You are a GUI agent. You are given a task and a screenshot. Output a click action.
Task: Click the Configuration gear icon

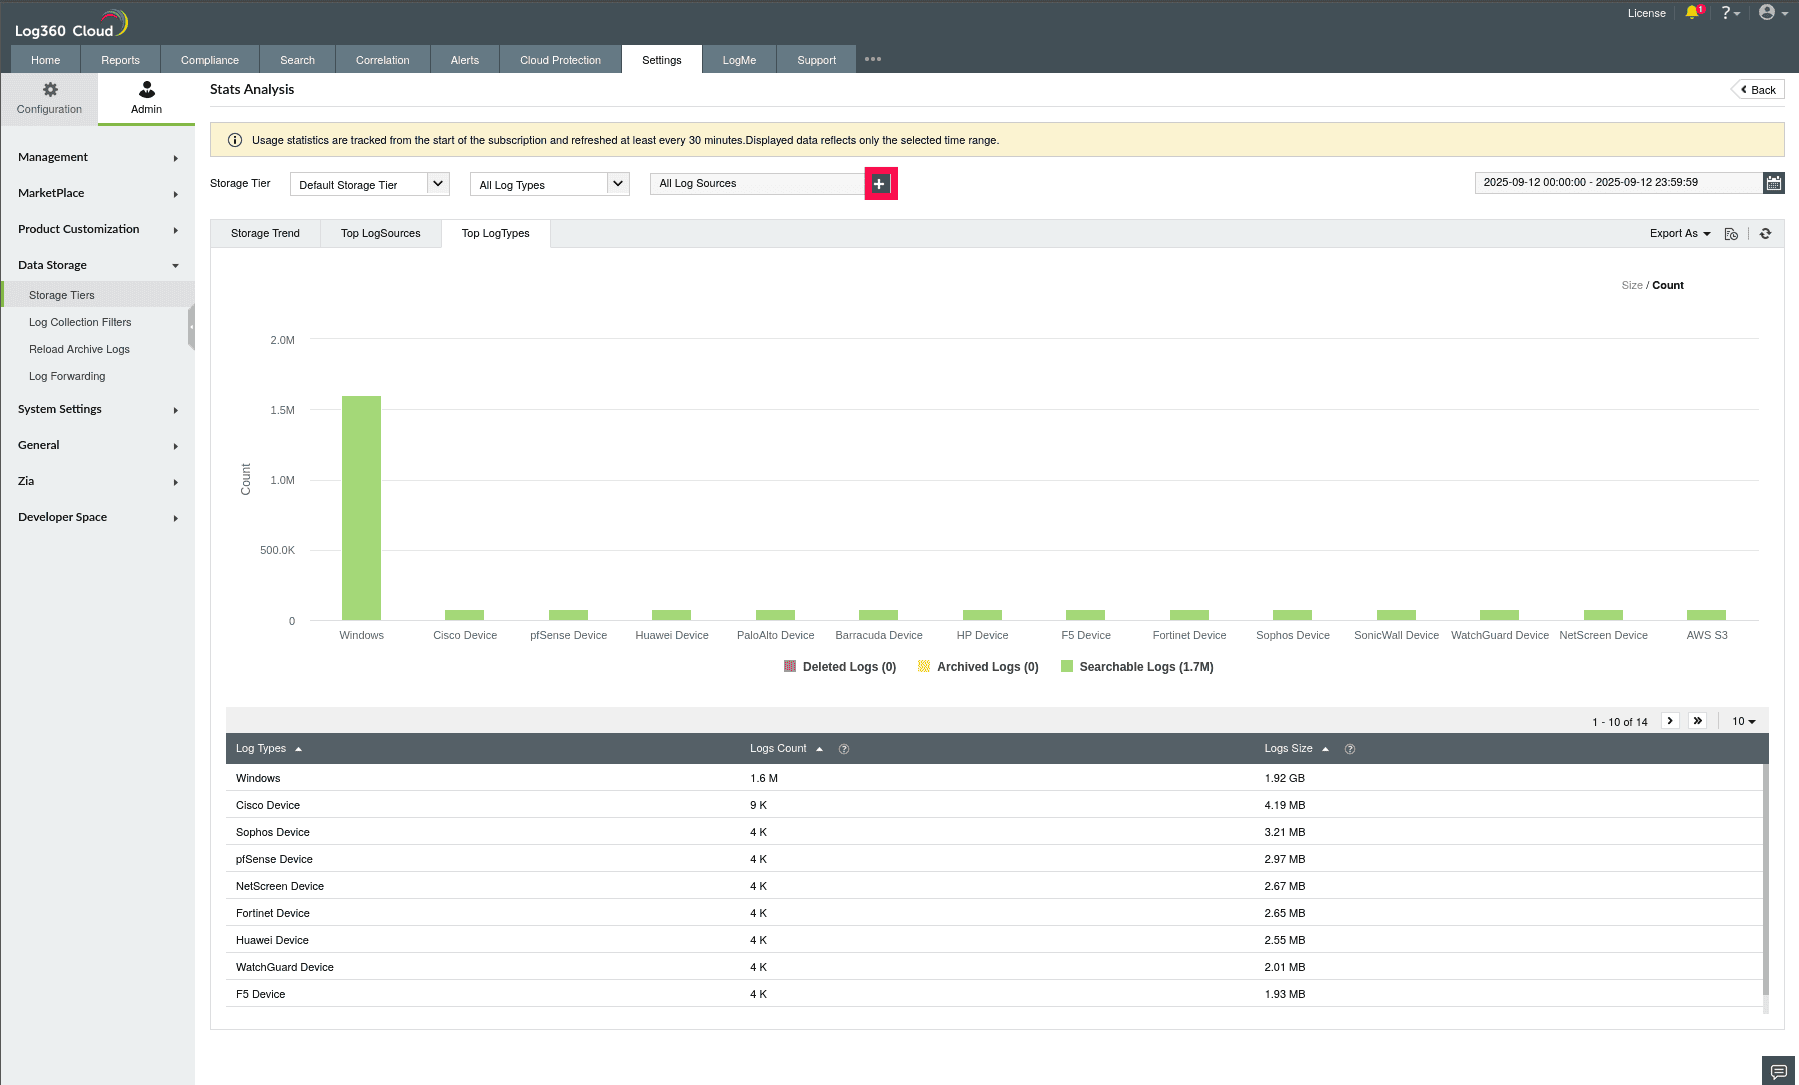(50, 89)
